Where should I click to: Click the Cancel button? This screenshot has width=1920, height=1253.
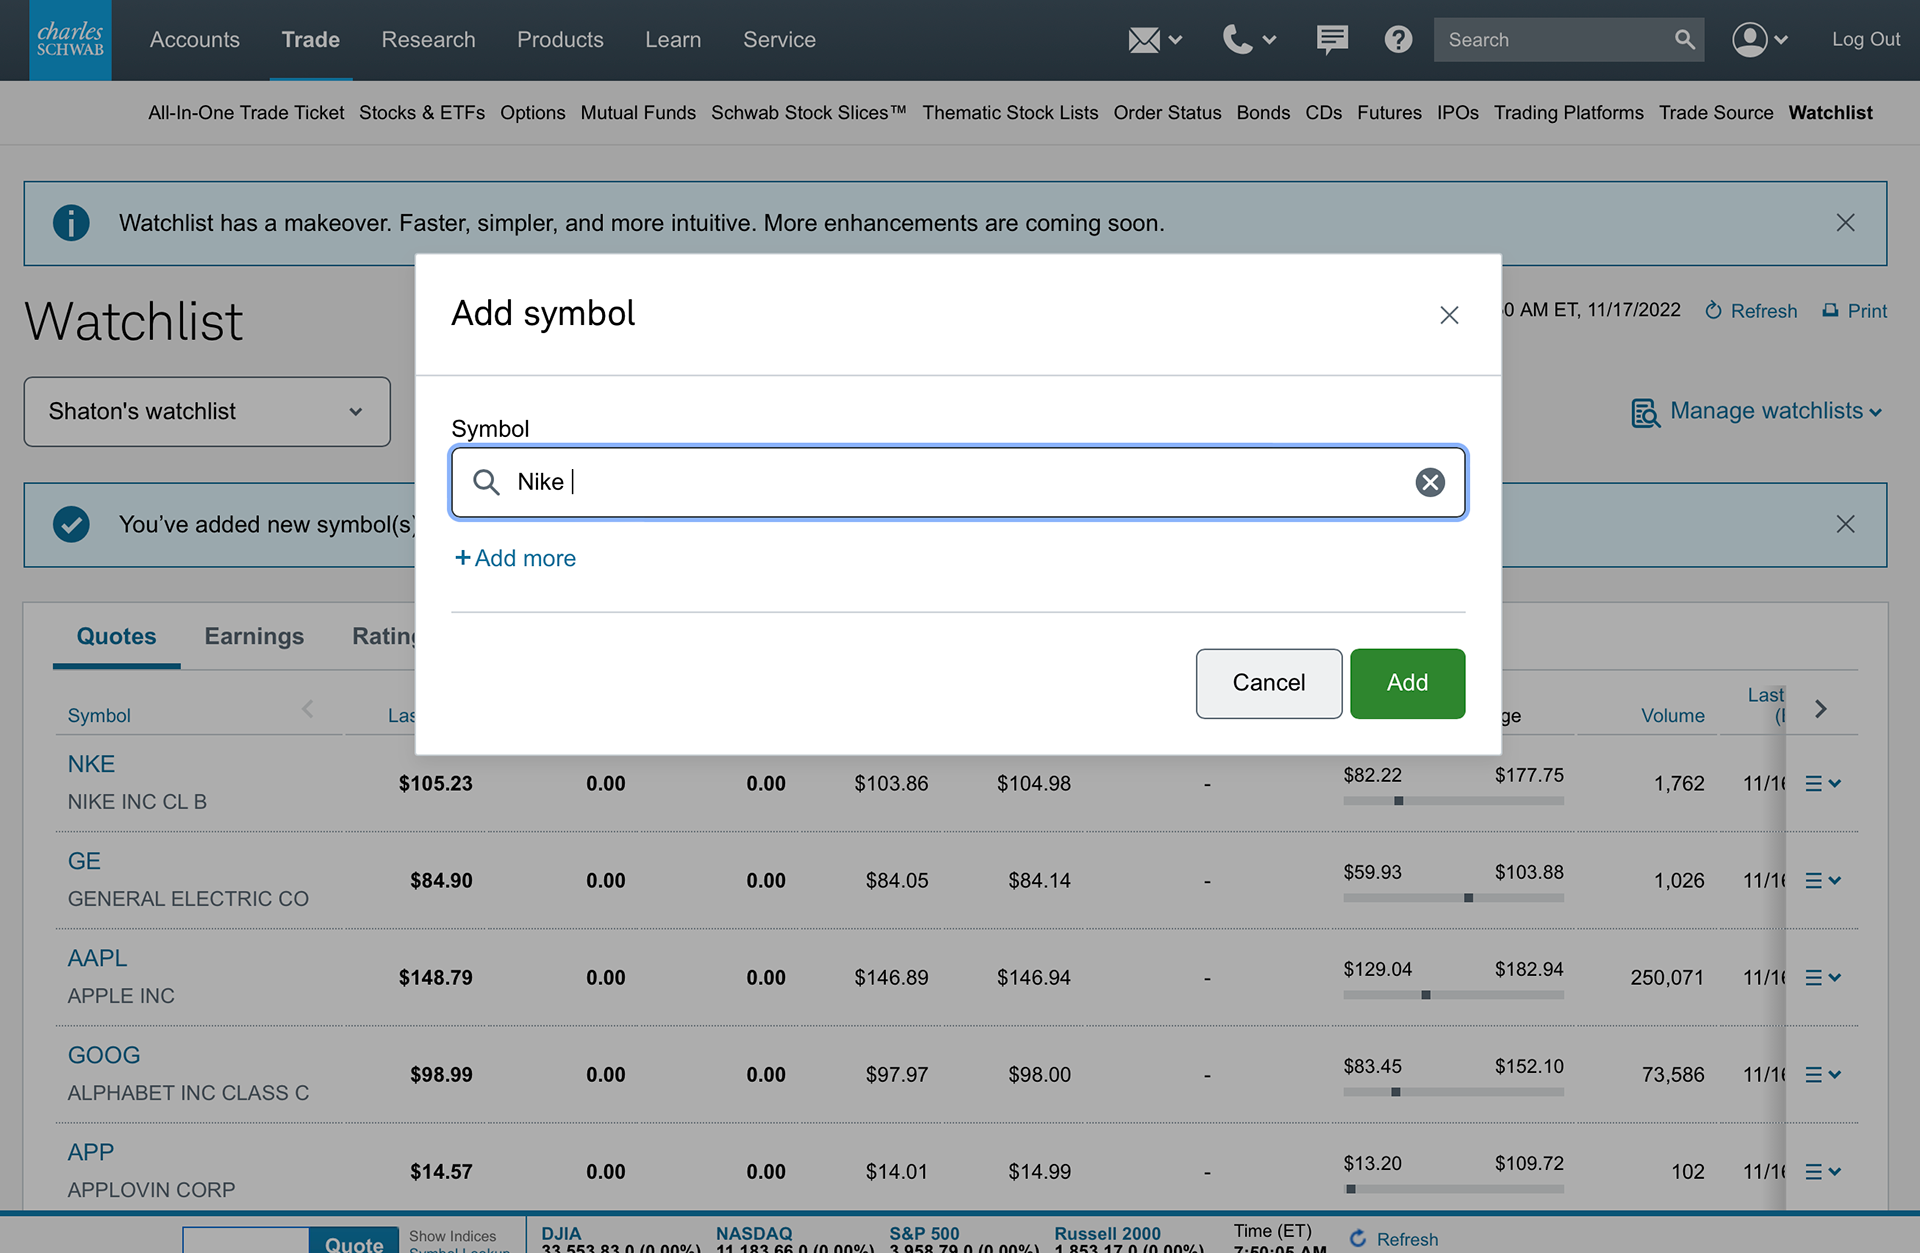[1269, 683]
